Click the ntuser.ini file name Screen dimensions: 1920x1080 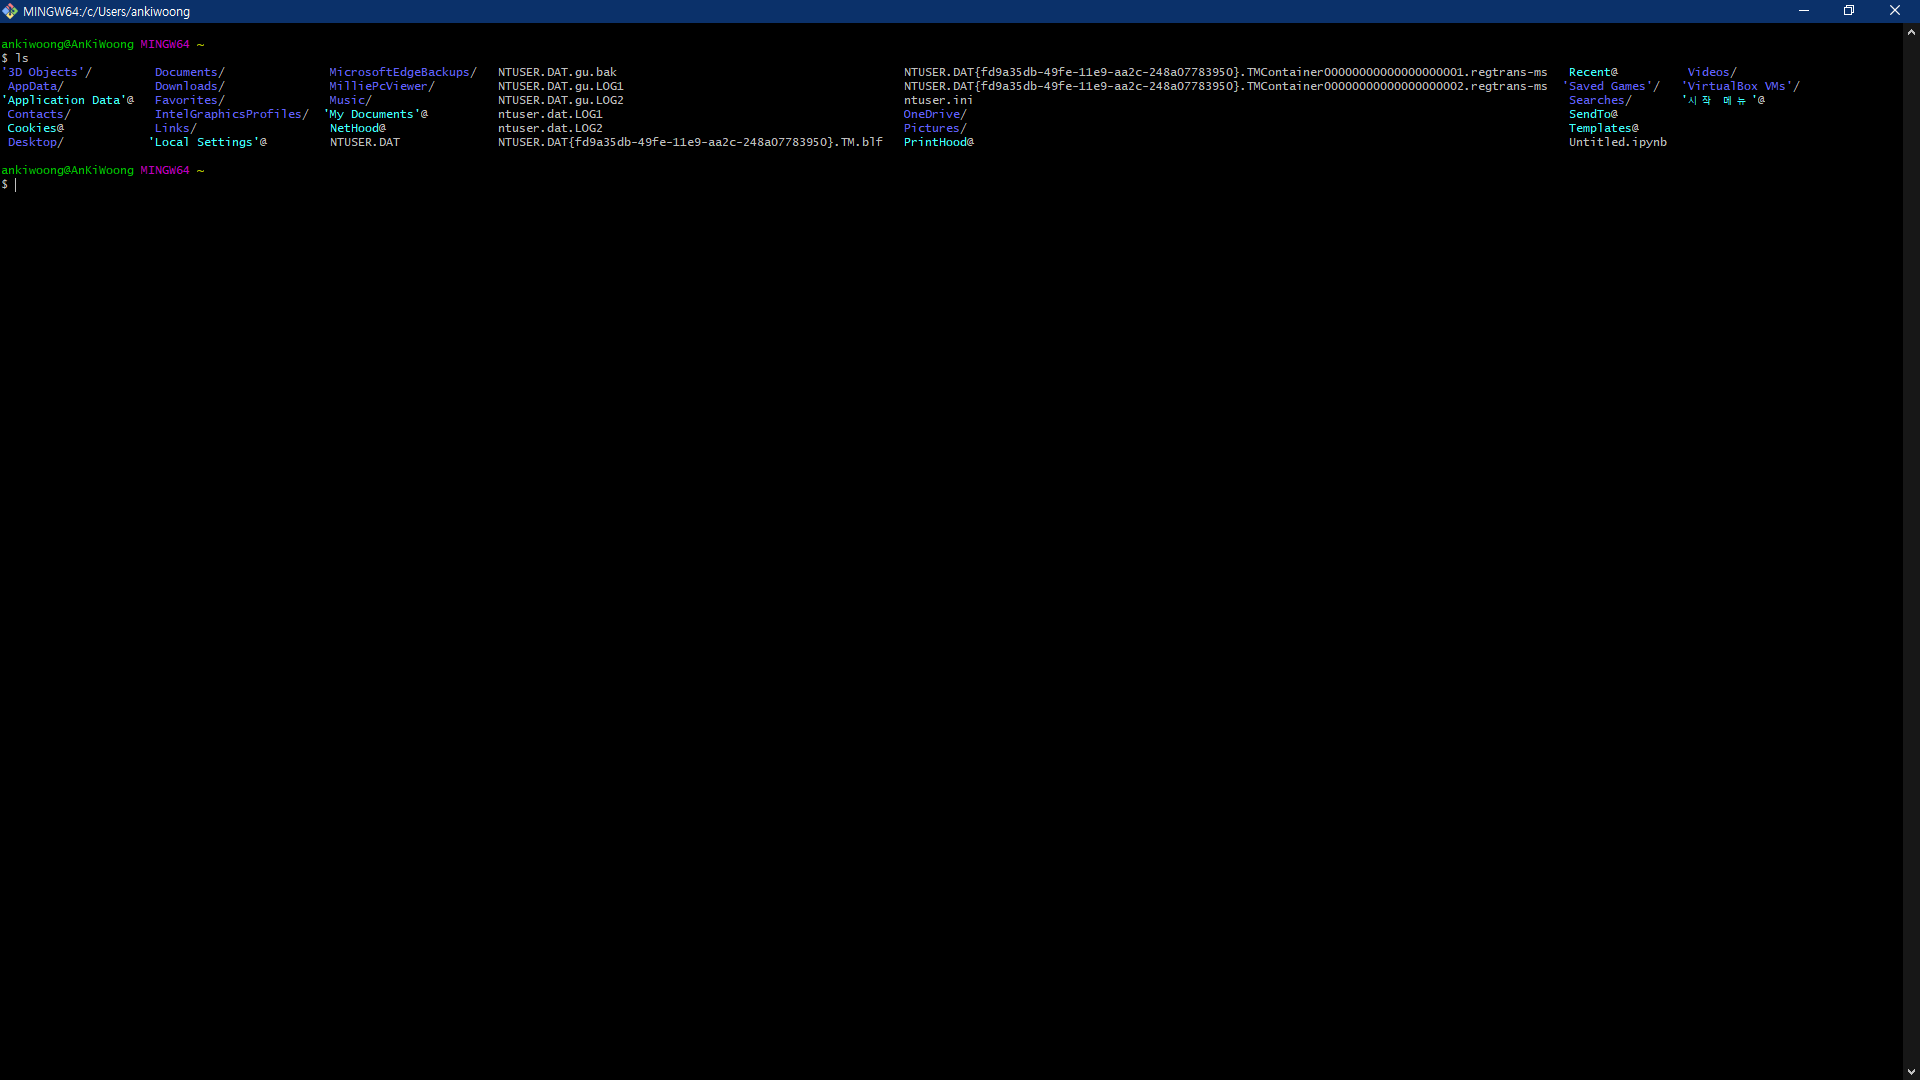click(x=937, y=100)
